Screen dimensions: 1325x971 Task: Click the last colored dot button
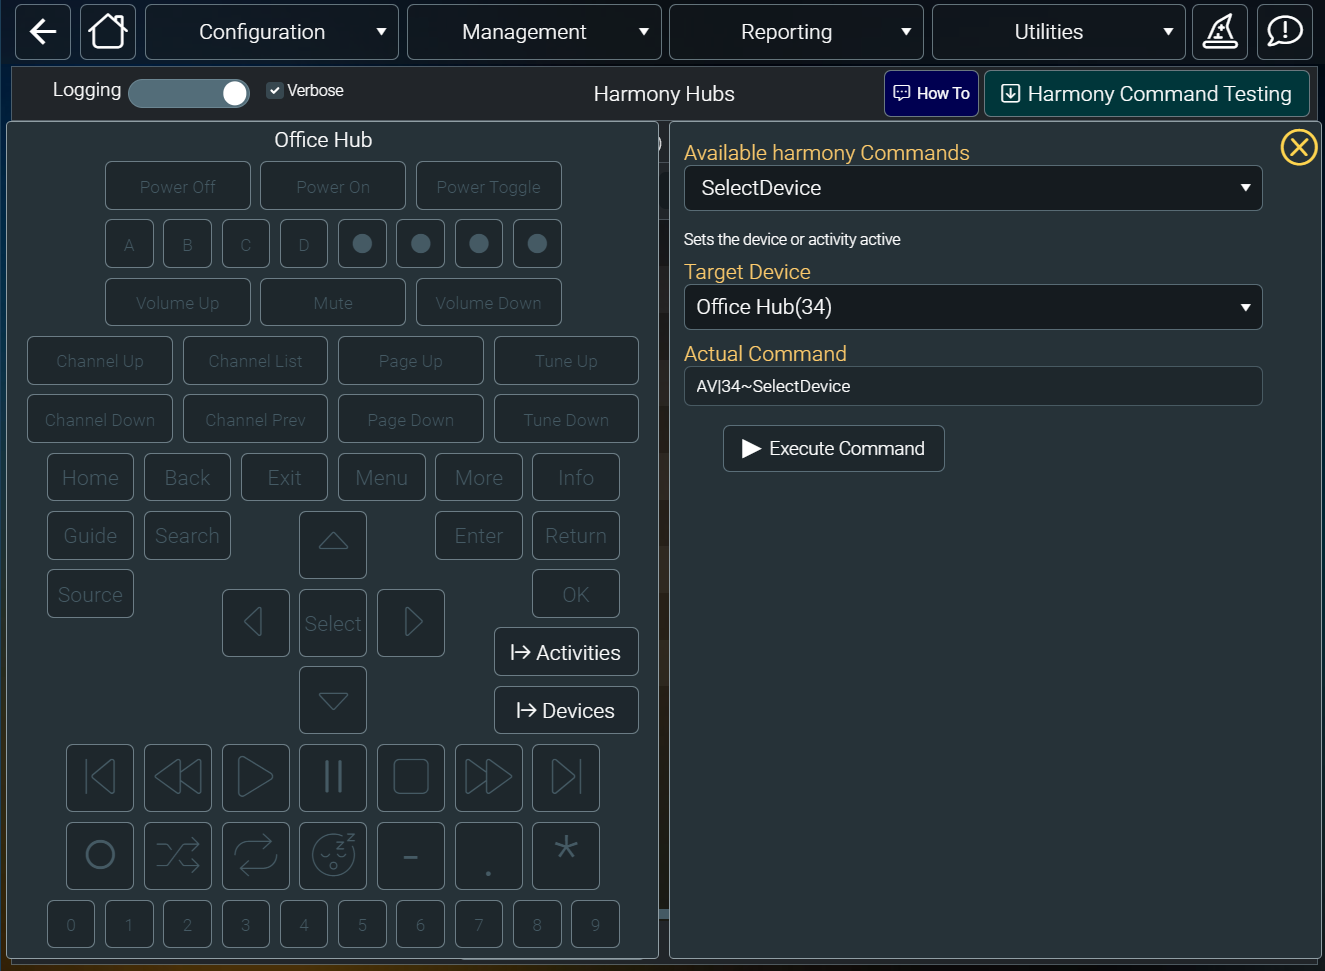point(537,243)
